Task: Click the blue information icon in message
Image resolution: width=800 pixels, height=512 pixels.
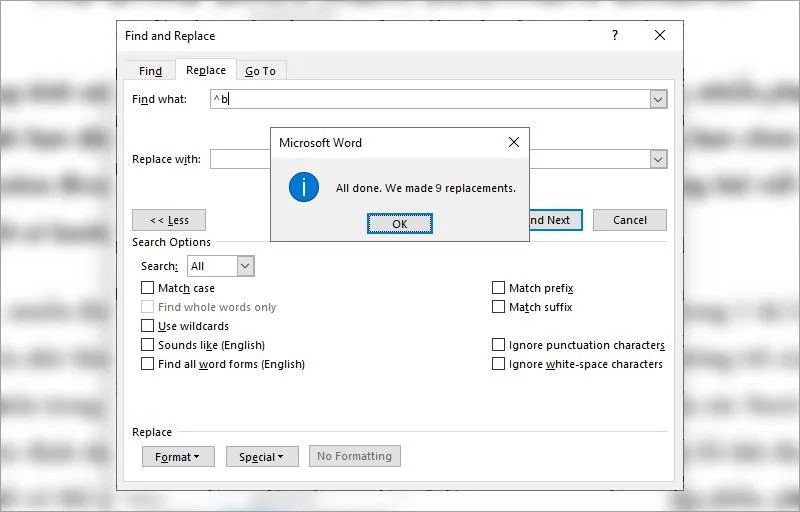Action: click(x=304, y=187)
